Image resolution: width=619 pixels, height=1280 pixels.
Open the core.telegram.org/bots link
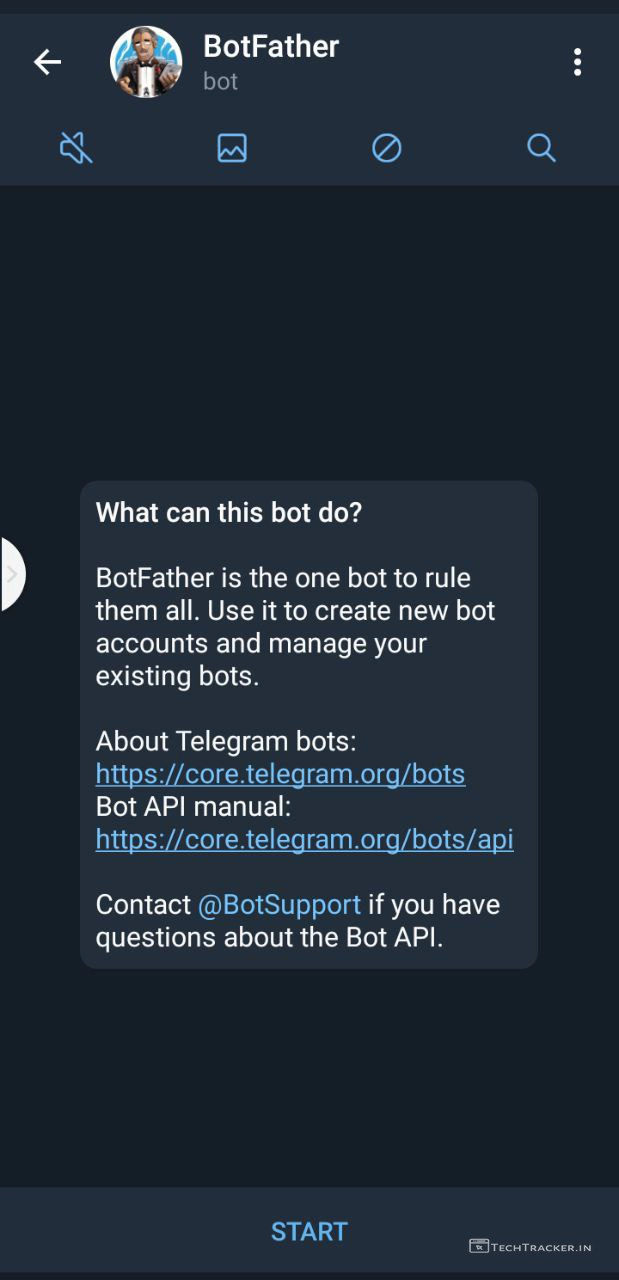tap(280, 774)
